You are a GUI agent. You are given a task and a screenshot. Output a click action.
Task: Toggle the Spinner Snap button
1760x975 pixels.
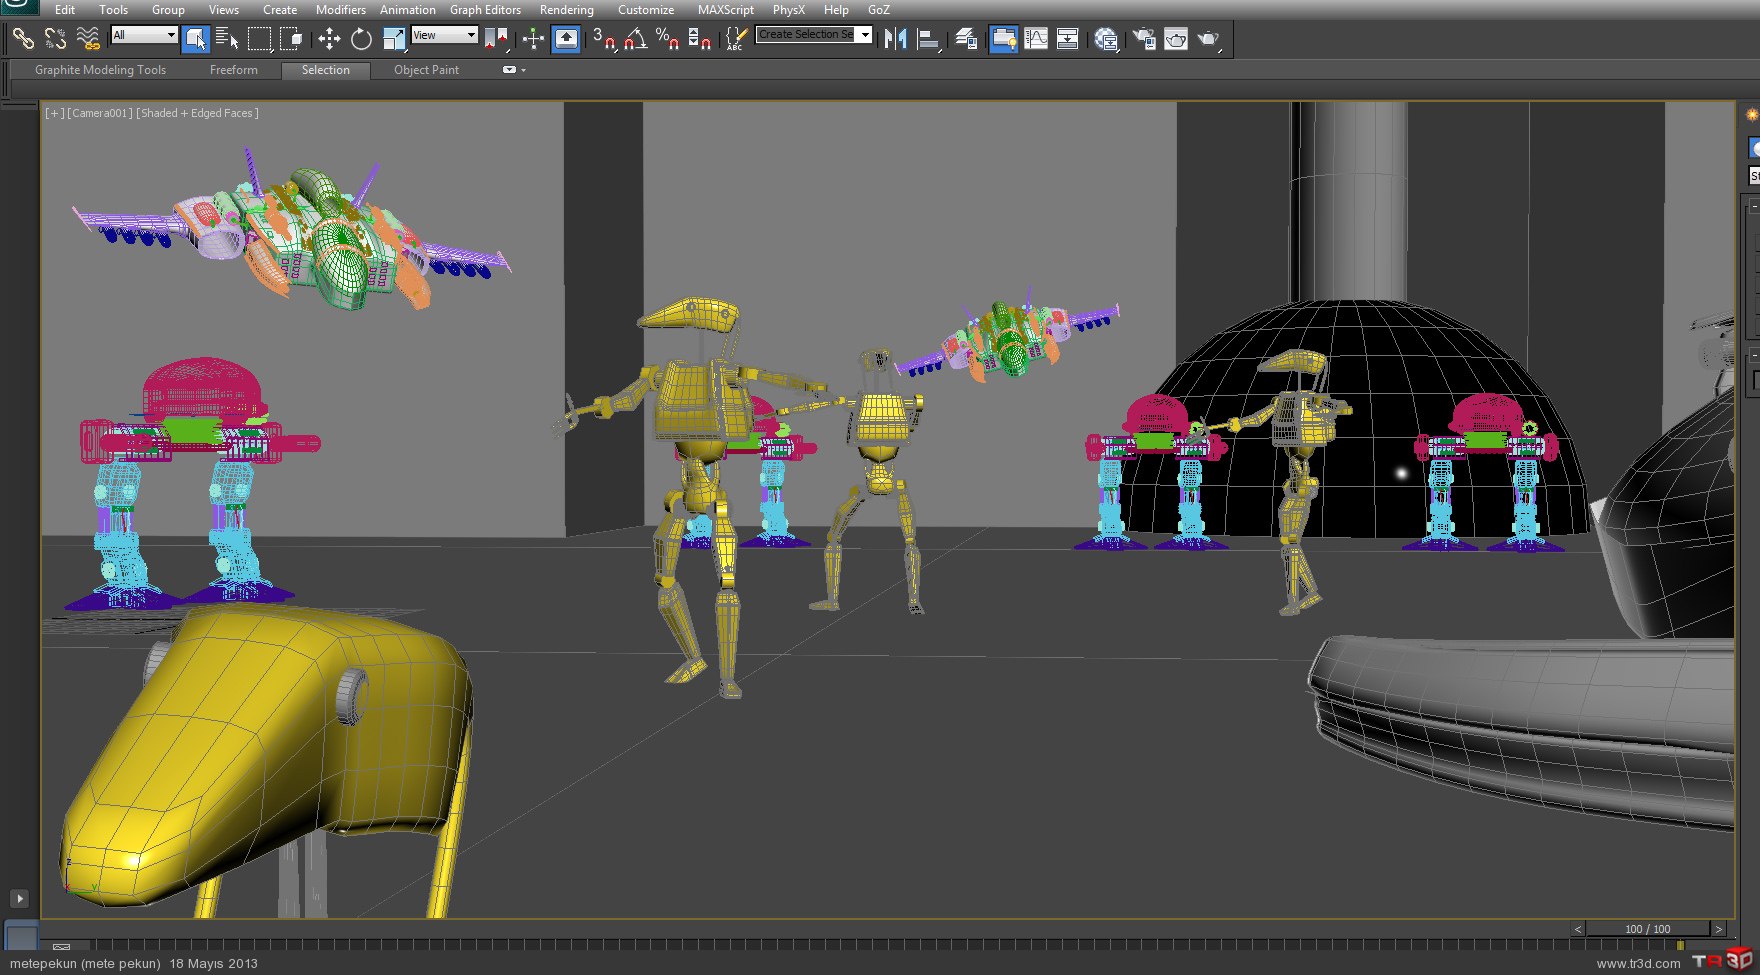699,39
